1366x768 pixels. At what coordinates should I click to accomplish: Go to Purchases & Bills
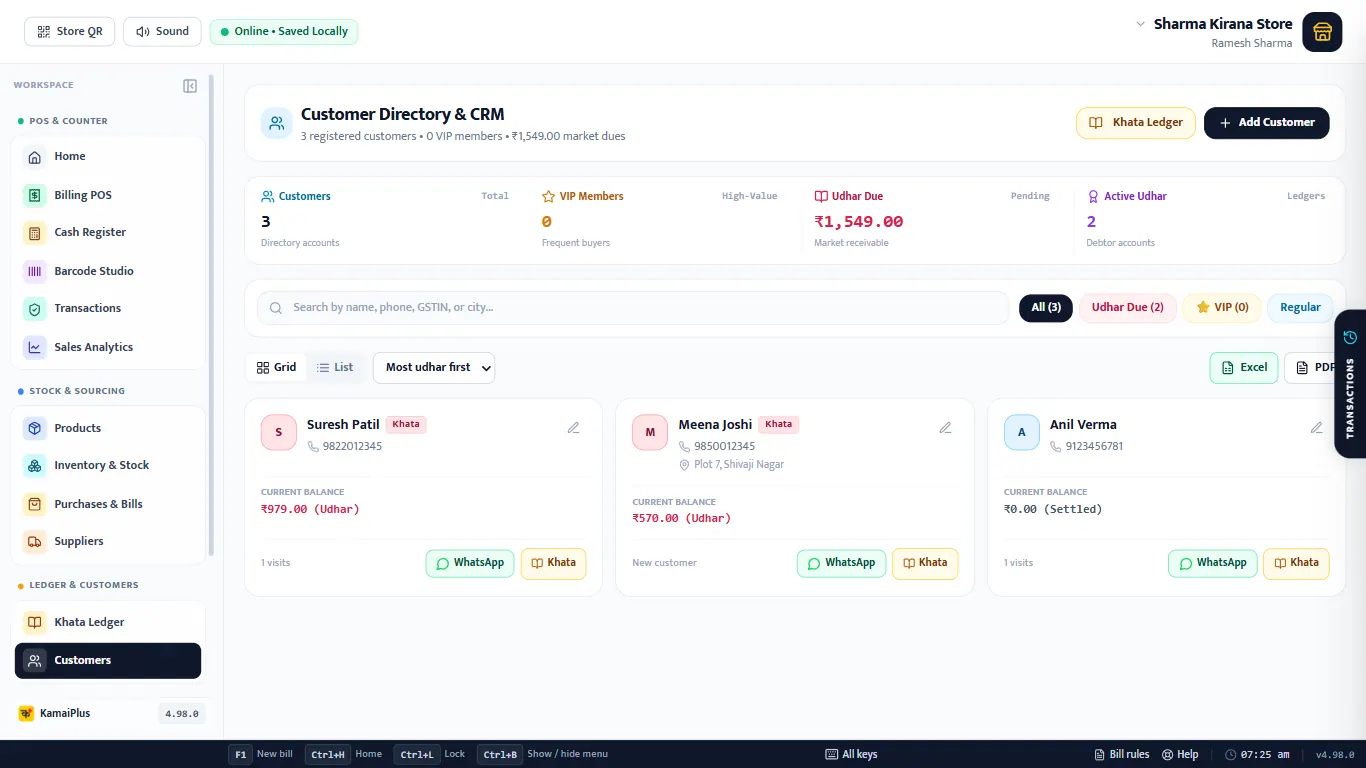[108, 504]
